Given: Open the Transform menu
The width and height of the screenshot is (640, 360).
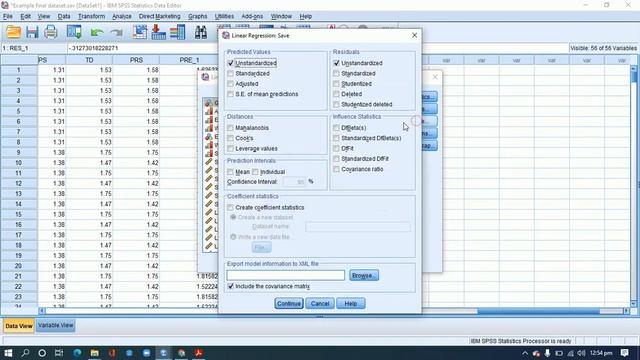Looking at the screenshot, I should tap(91, 16).
